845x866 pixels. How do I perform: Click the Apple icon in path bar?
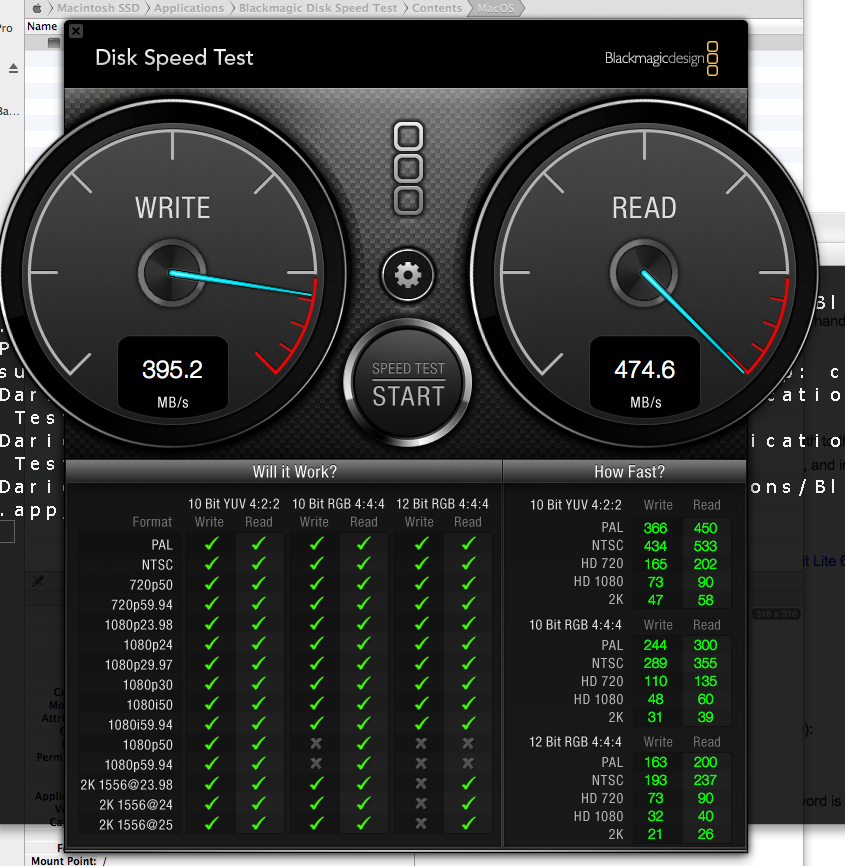pos(37,8)
